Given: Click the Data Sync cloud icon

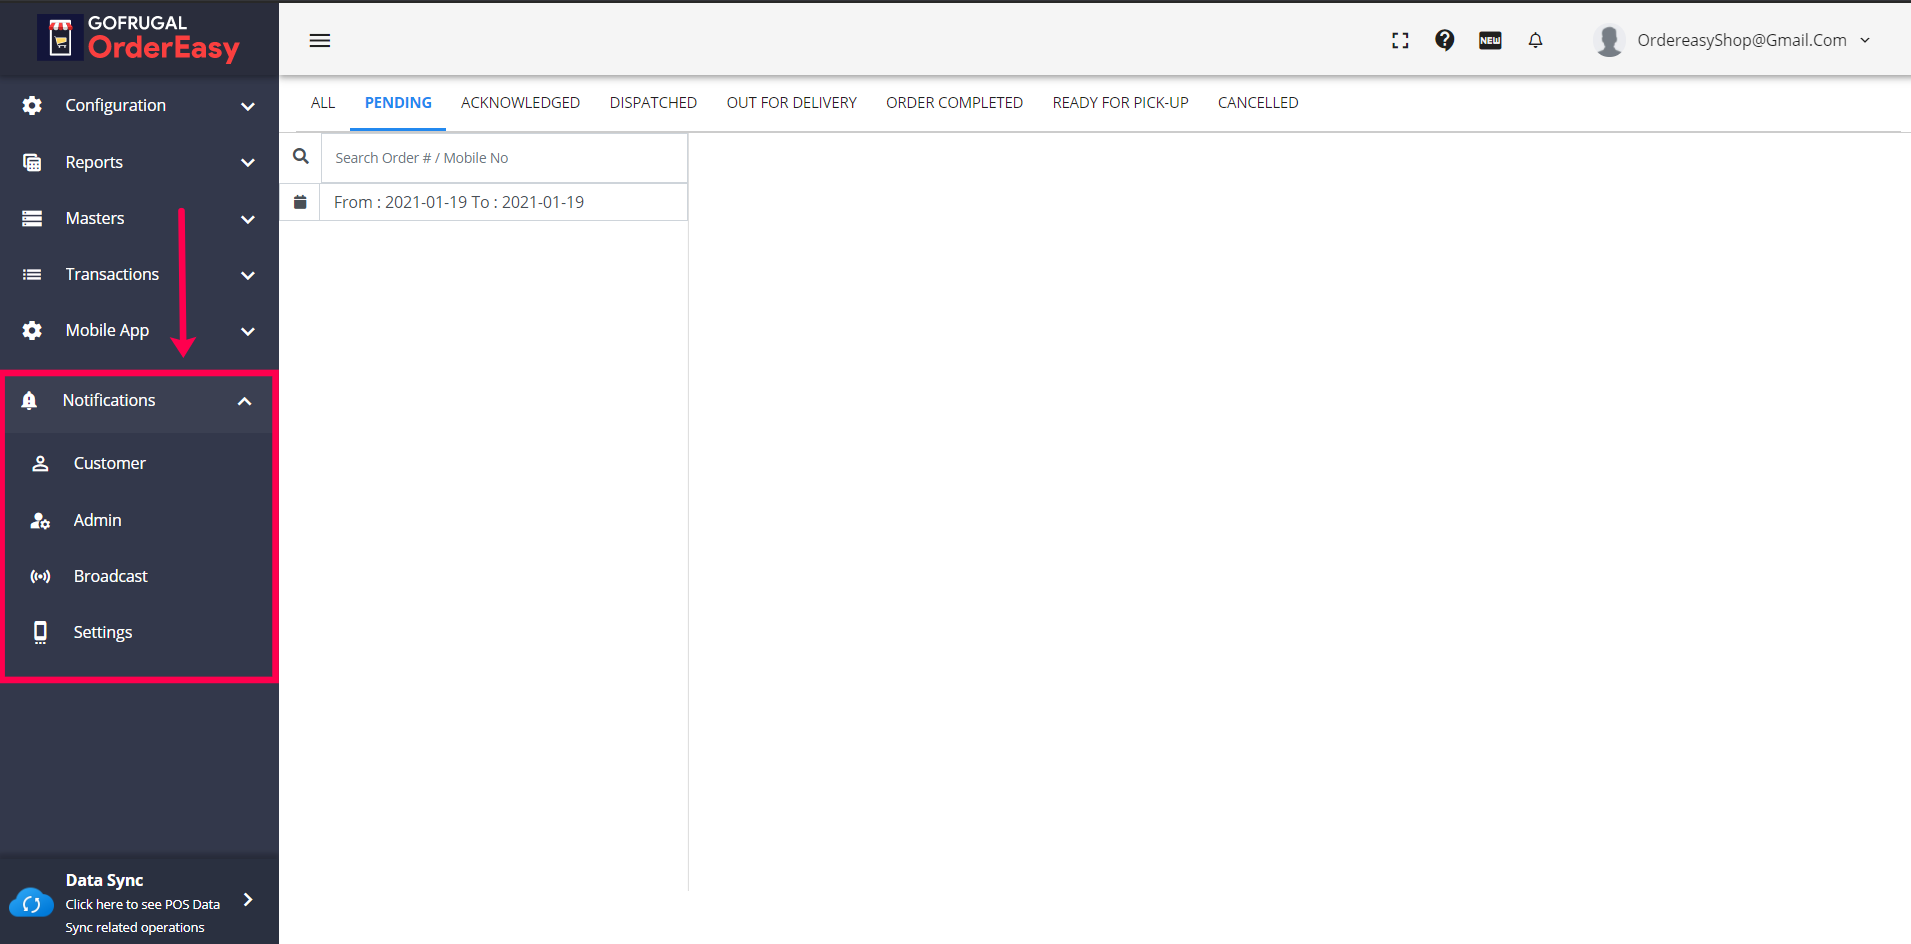Looking at the screenshot, I should pyautogui.click(x=31, y=903).
